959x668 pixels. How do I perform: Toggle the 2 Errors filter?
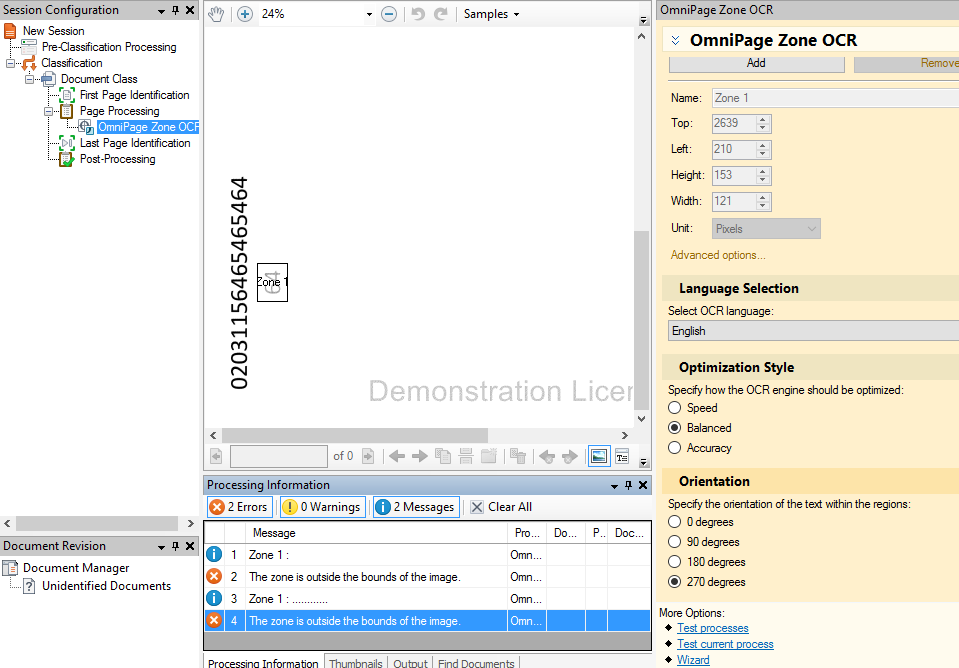point(239,507)
